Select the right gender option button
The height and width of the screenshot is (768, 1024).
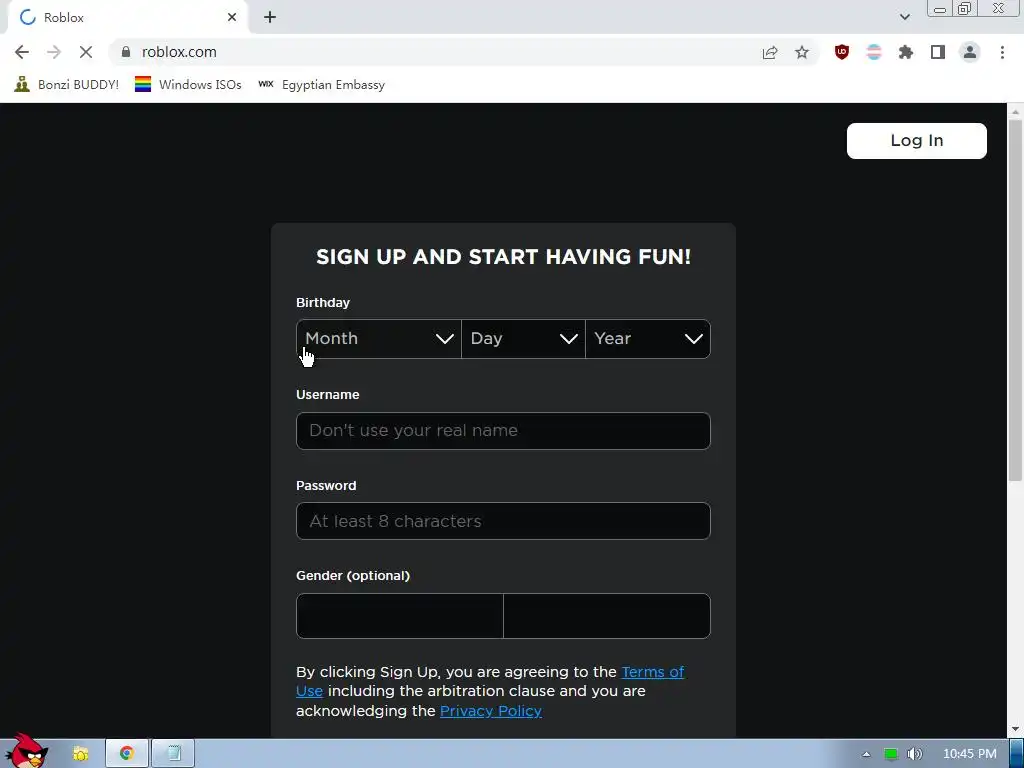pos(607,616)
